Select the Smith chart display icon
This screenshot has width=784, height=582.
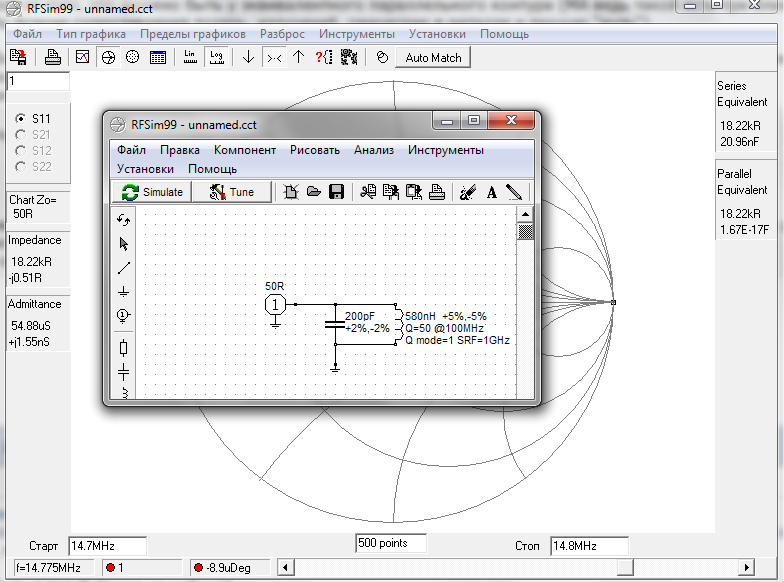[108, 58]
